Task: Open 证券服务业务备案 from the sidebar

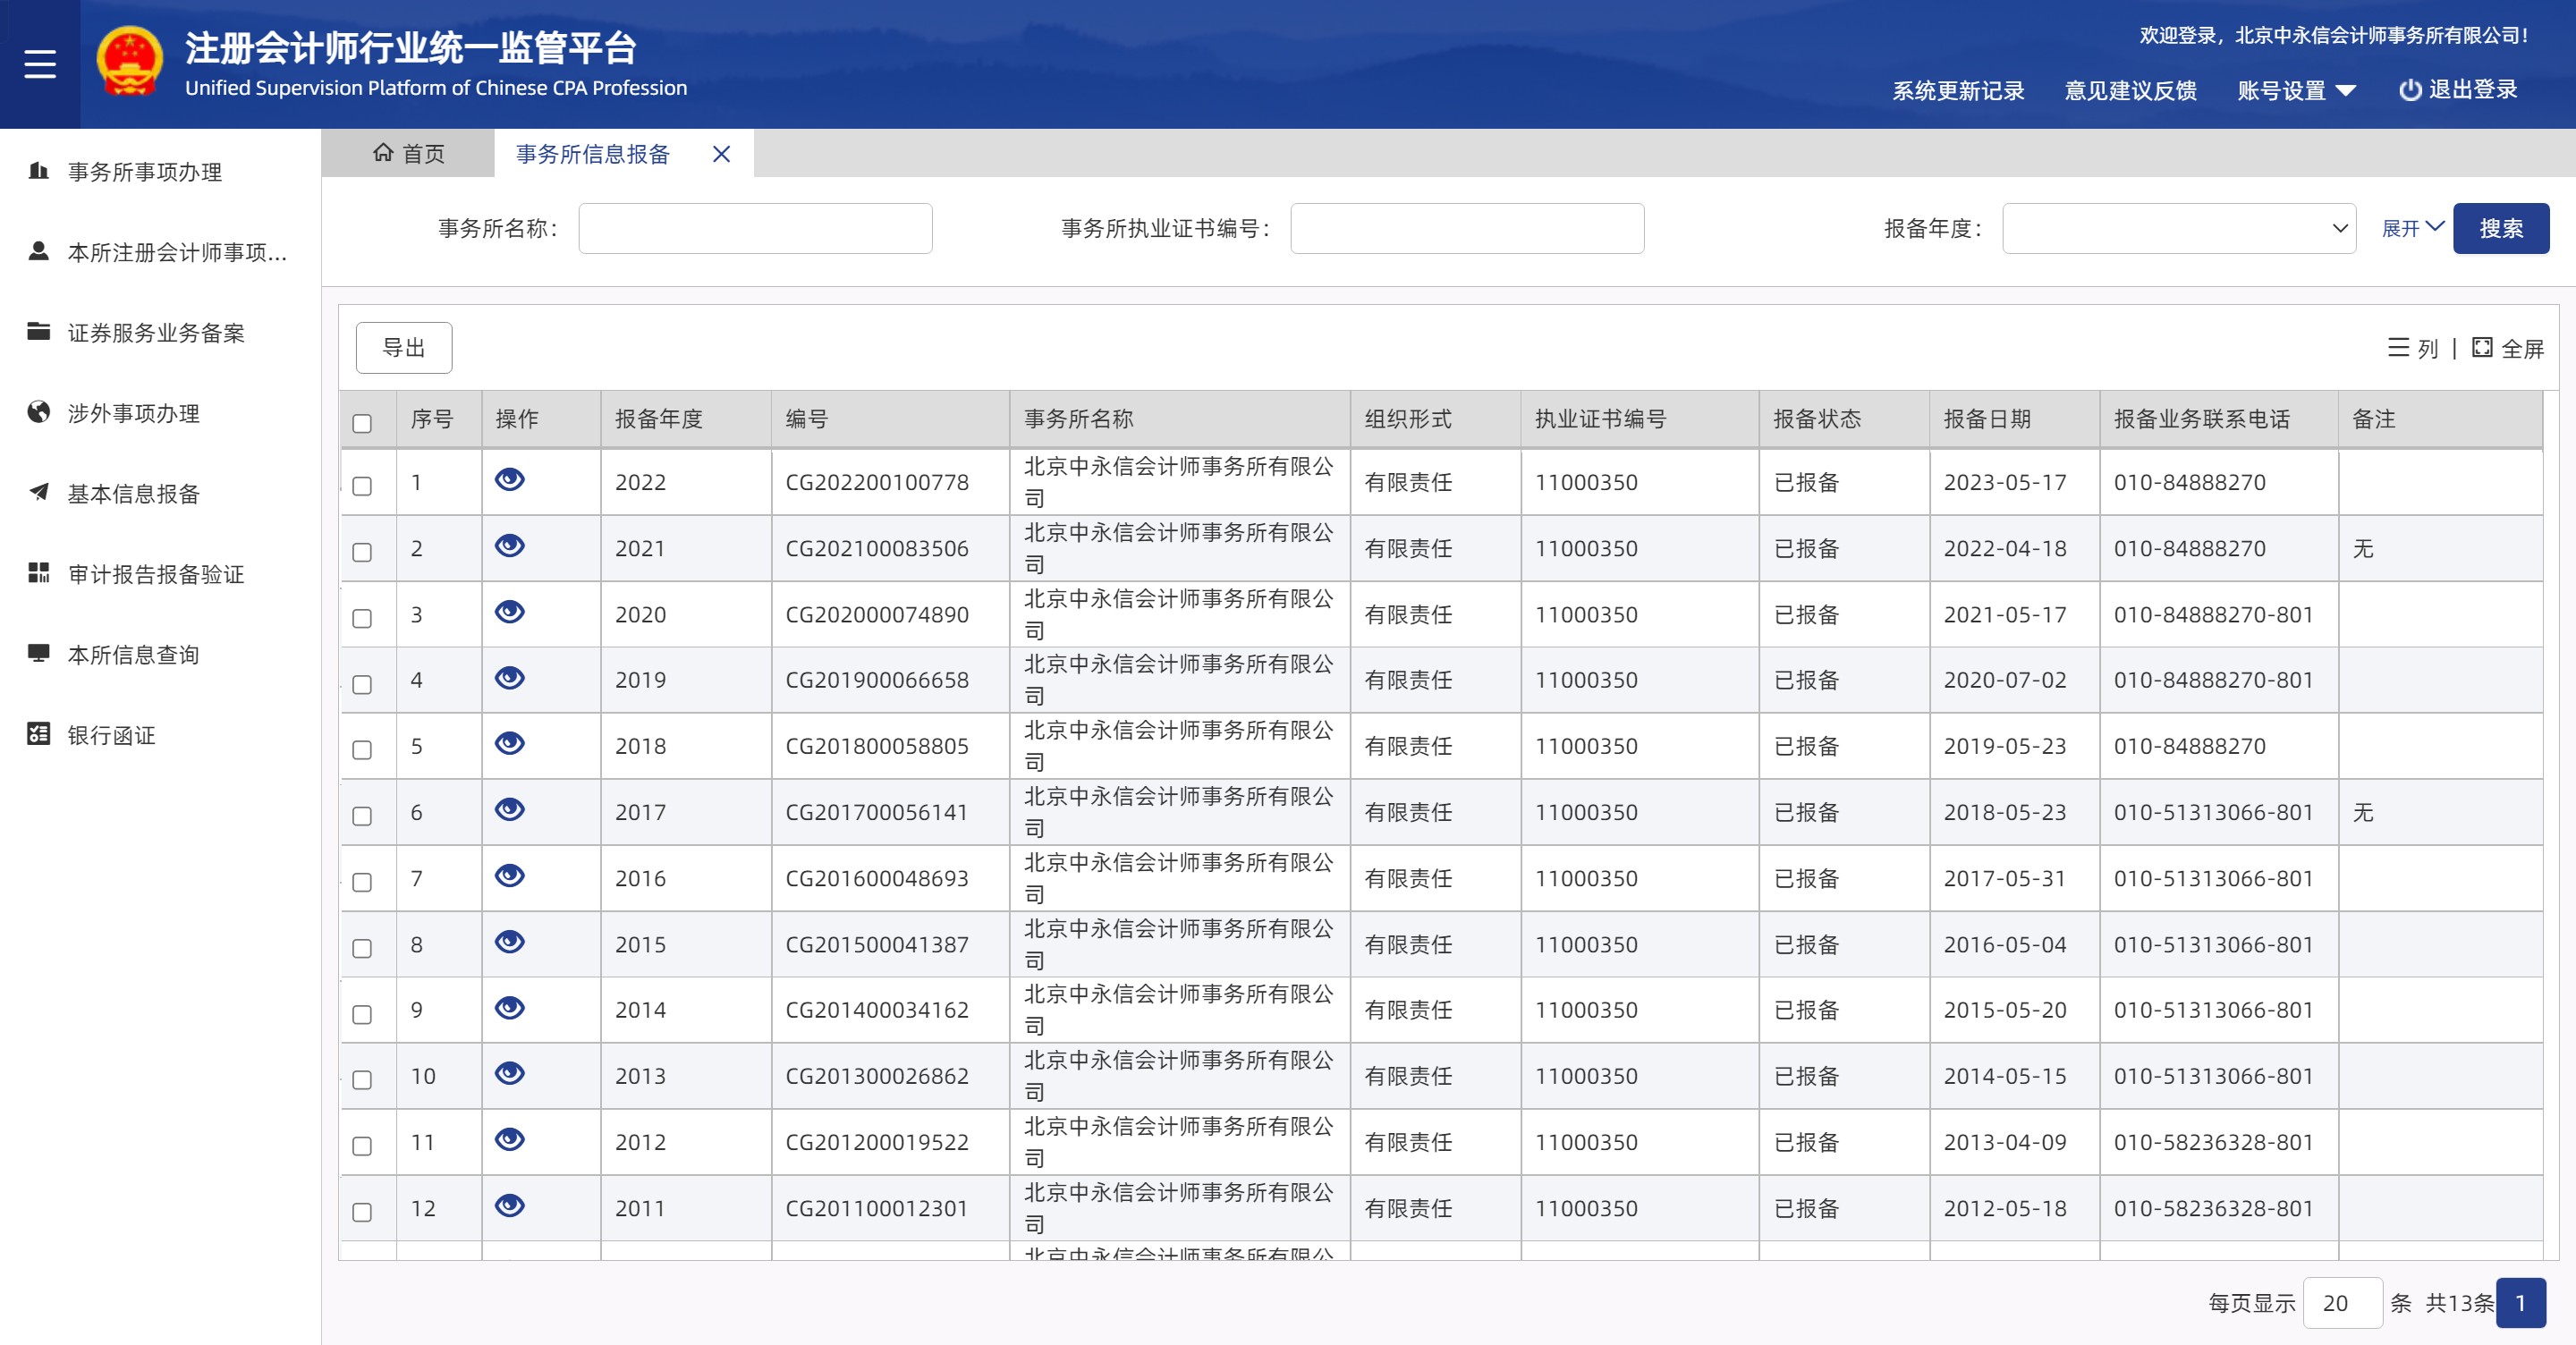Action: 156,333
